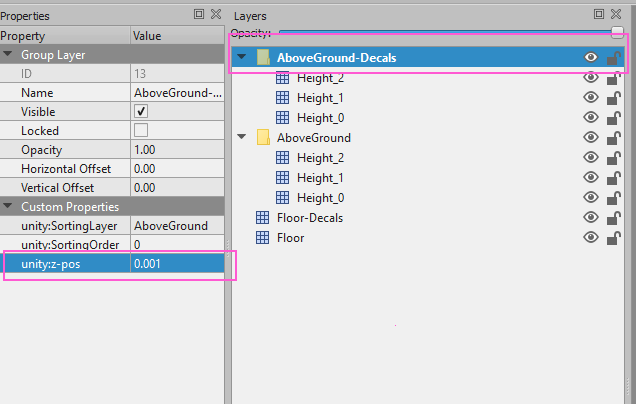The width and height of the screenshot is (636, 404).
Task: Click the Value column header
Action: pyautogui.click(x=178, y=36)
